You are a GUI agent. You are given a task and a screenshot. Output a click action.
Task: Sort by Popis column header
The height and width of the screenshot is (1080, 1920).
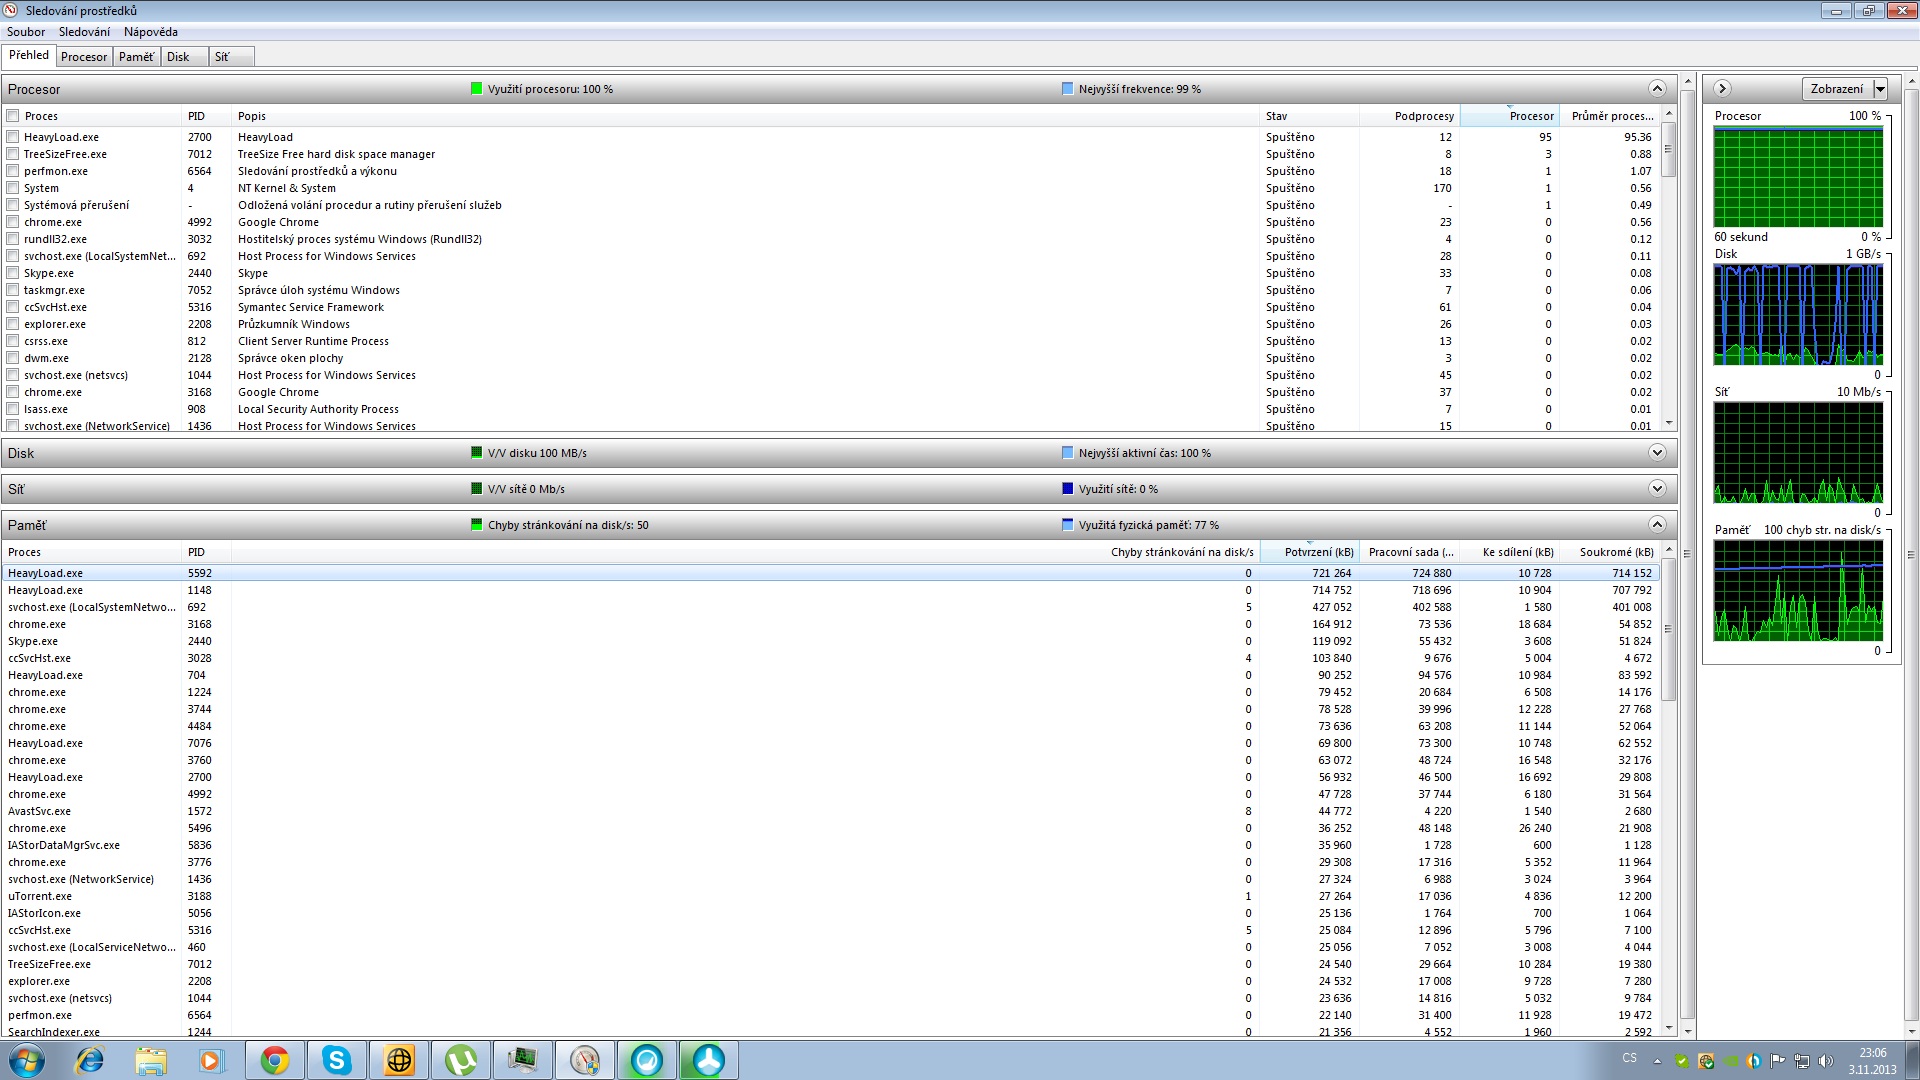tap(745, 116)
